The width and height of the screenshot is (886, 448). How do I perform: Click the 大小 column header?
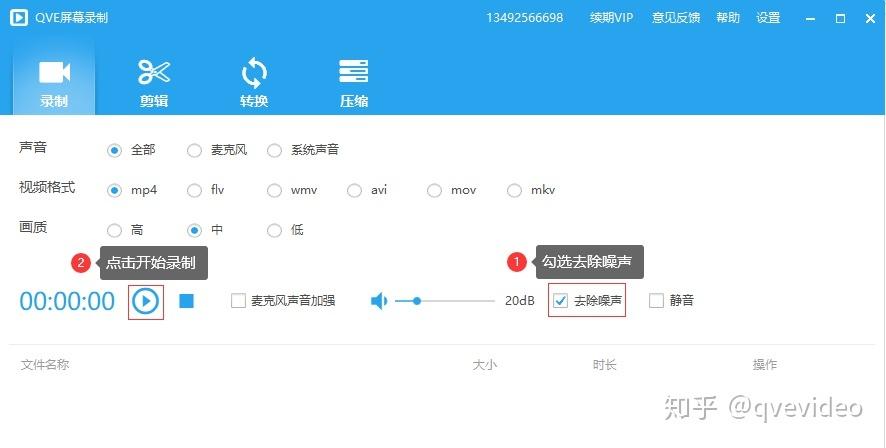tap(485, 365)
